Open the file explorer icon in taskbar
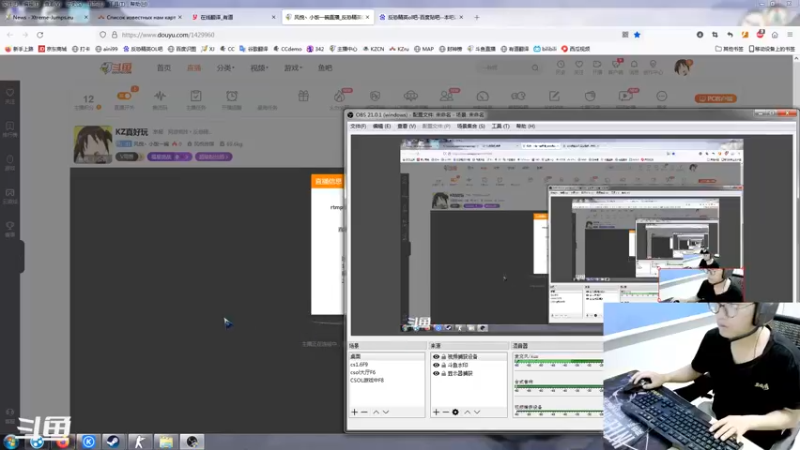Image resolution: width=800 pixels, height=450 pixels. pos(166,441)
